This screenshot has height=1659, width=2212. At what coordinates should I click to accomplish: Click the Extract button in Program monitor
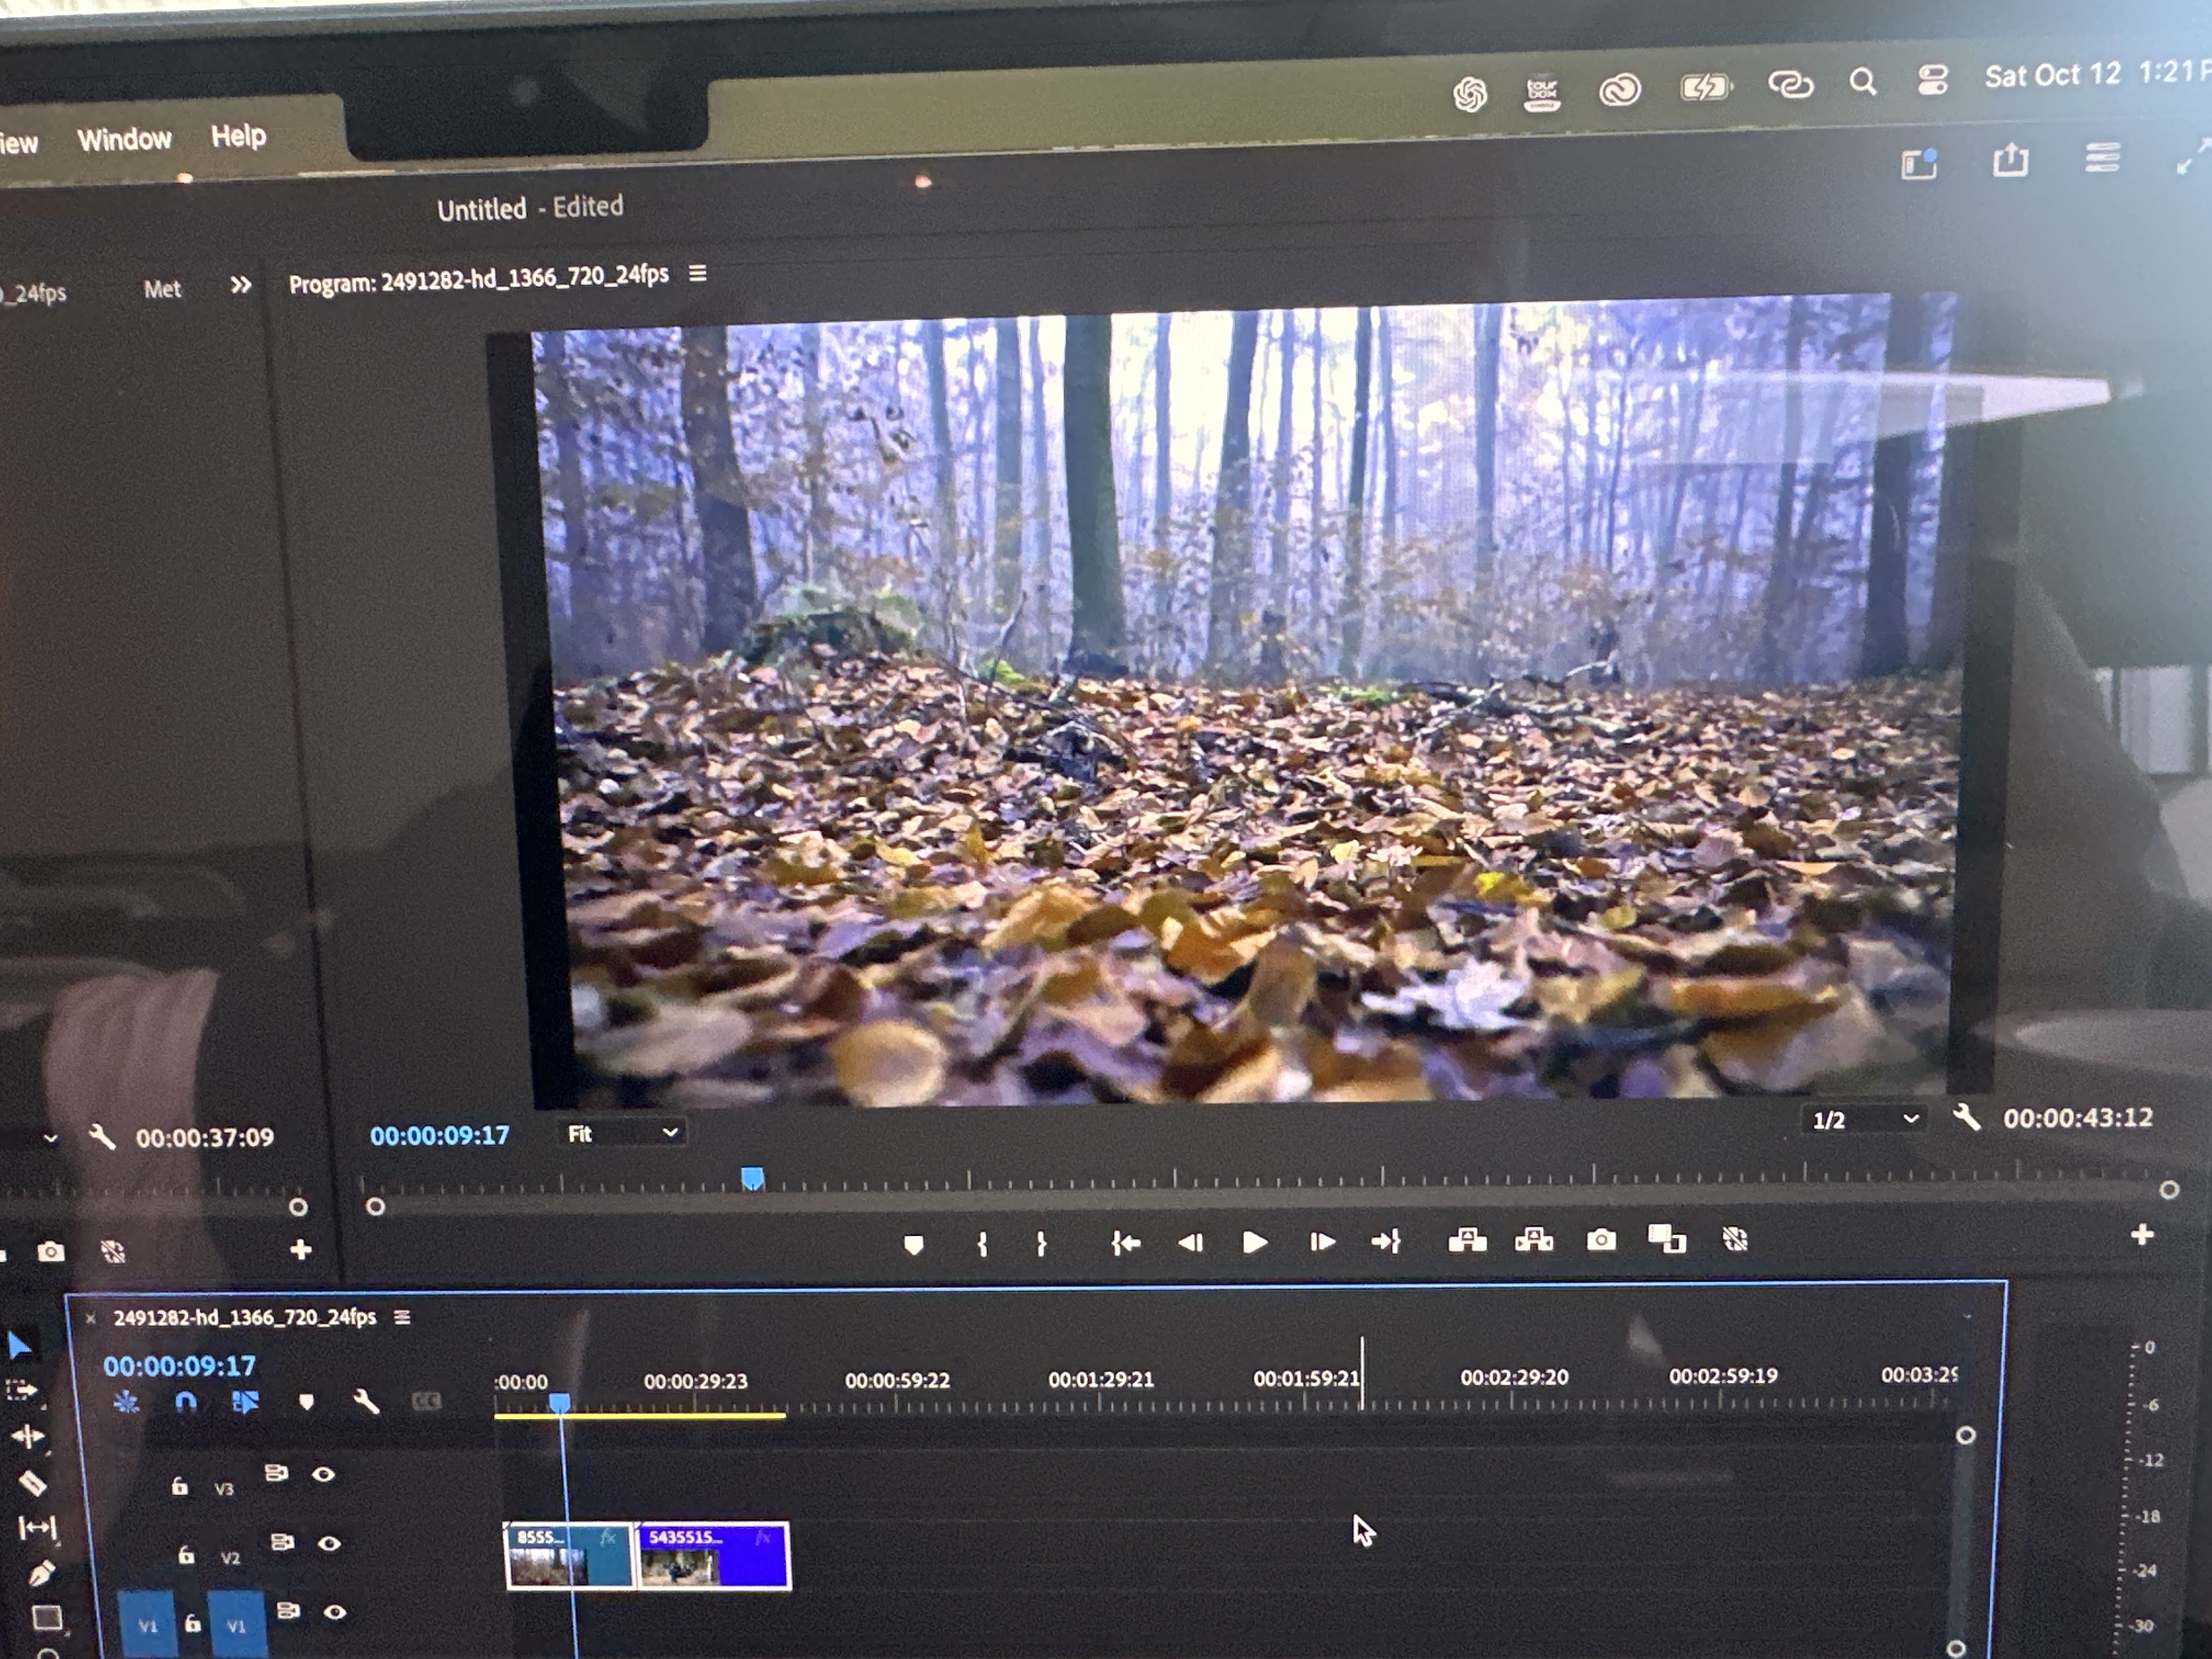[1534, 1241]
